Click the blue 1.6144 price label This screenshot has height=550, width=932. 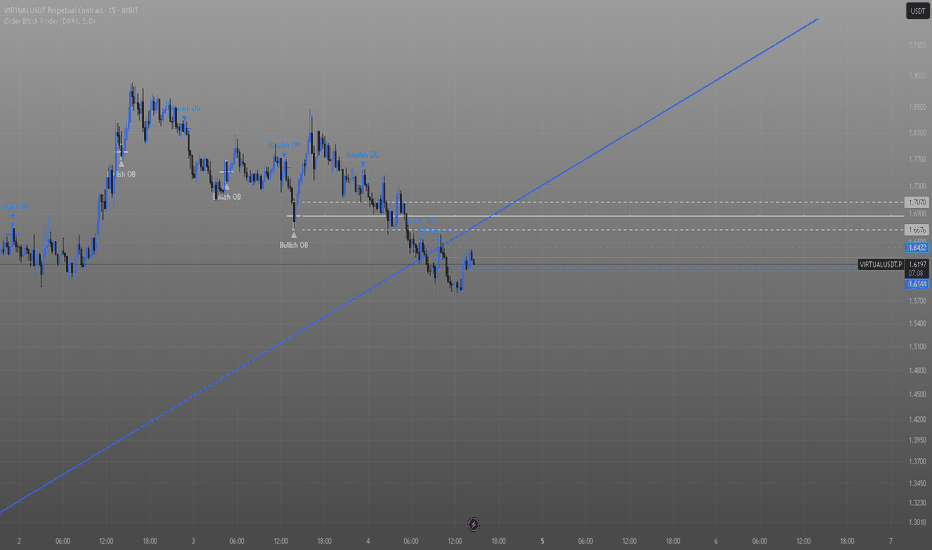[x=917, y=284]
